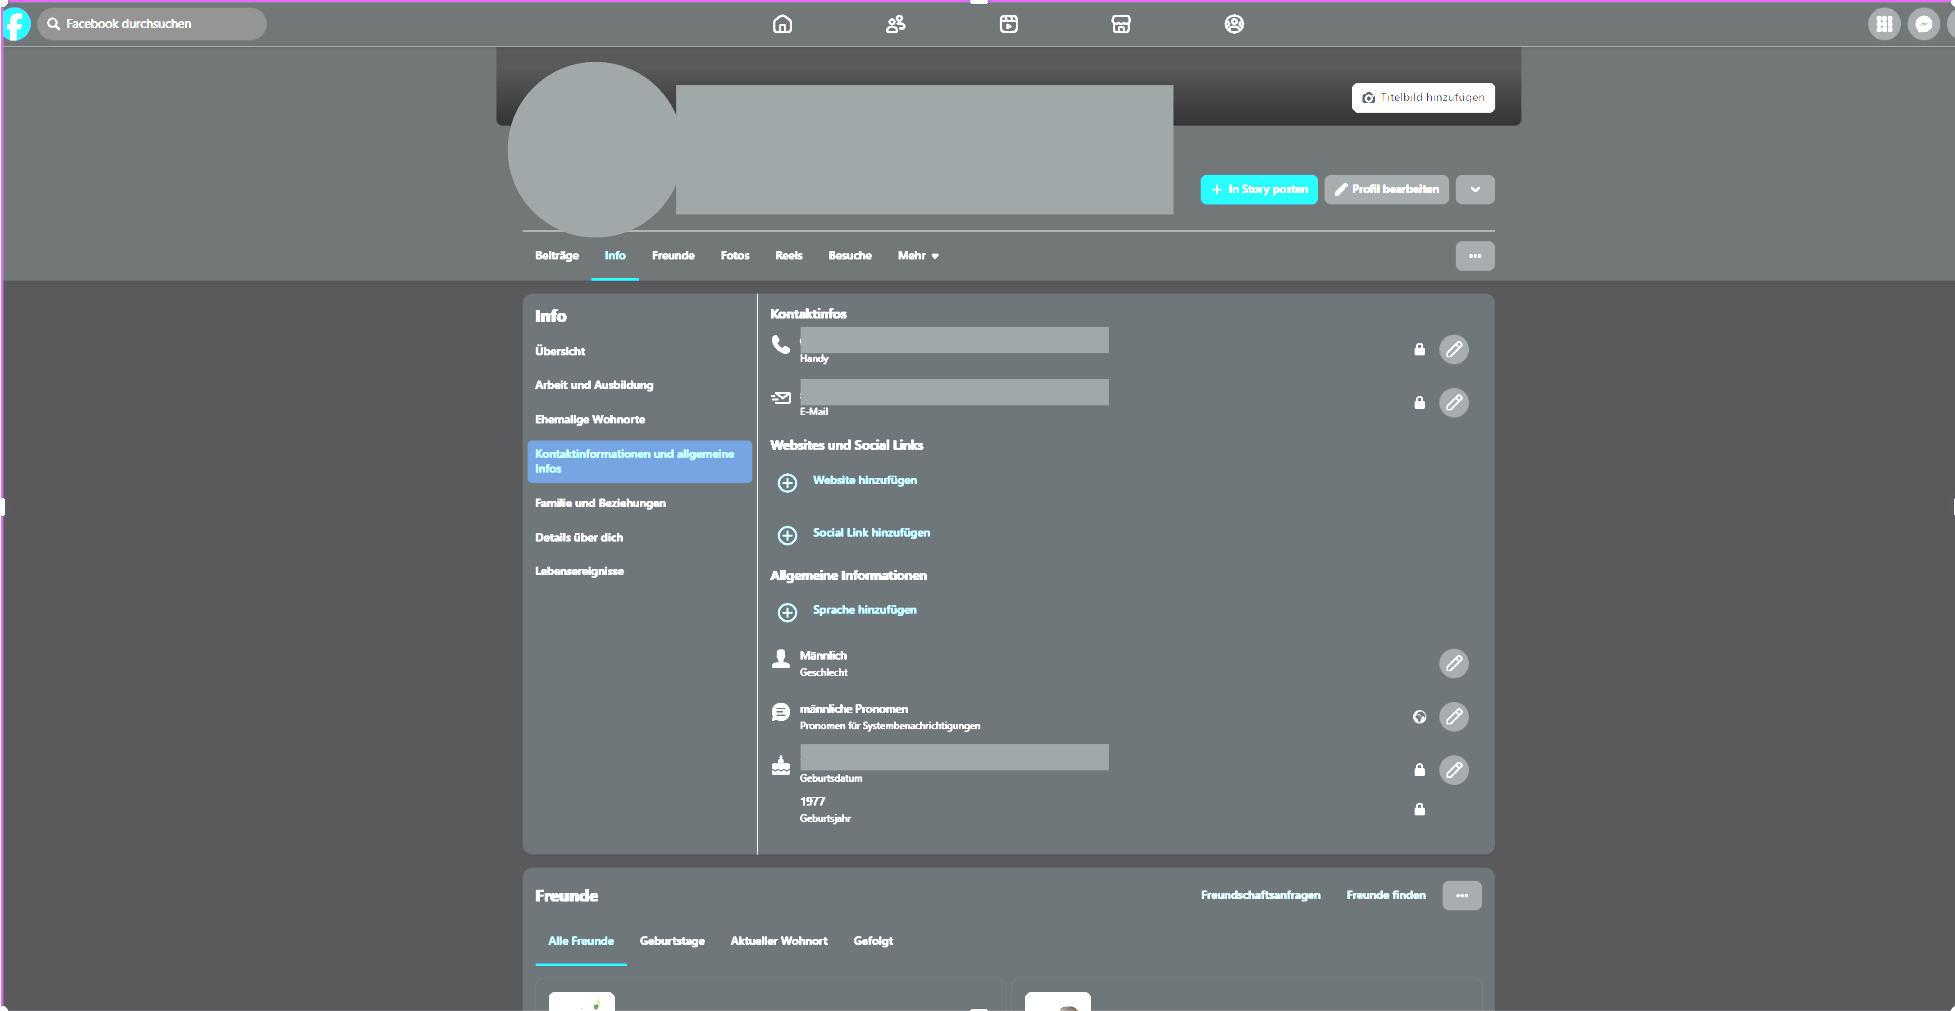Switch to the Beiträge tab
This screenshot has height=1011, width=1955.
(557, 256)
